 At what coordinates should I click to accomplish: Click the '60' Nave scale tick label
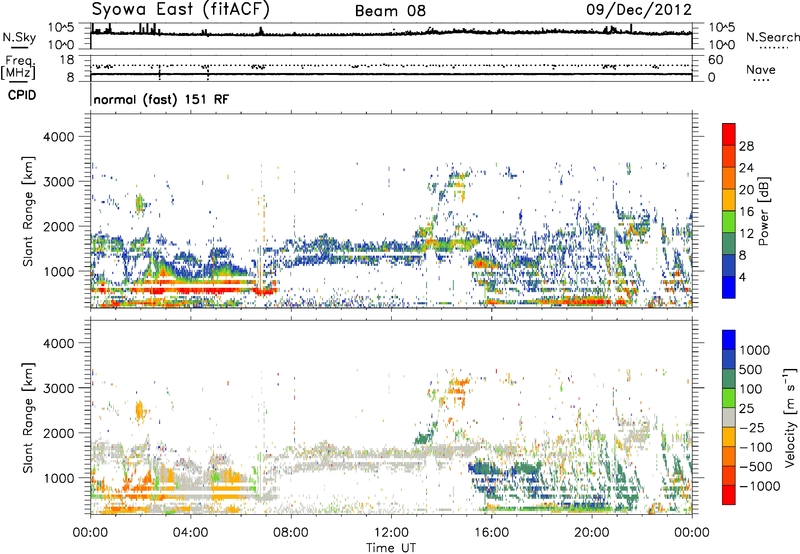point(716,60)
